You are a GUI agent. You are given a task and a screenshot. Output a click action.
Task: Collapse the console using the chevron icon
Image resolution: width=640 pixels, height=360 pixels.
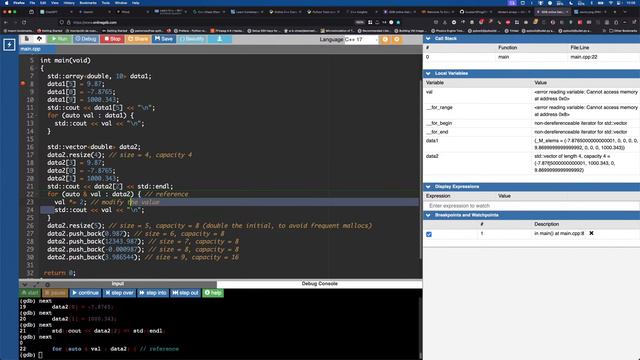point(25,284)
